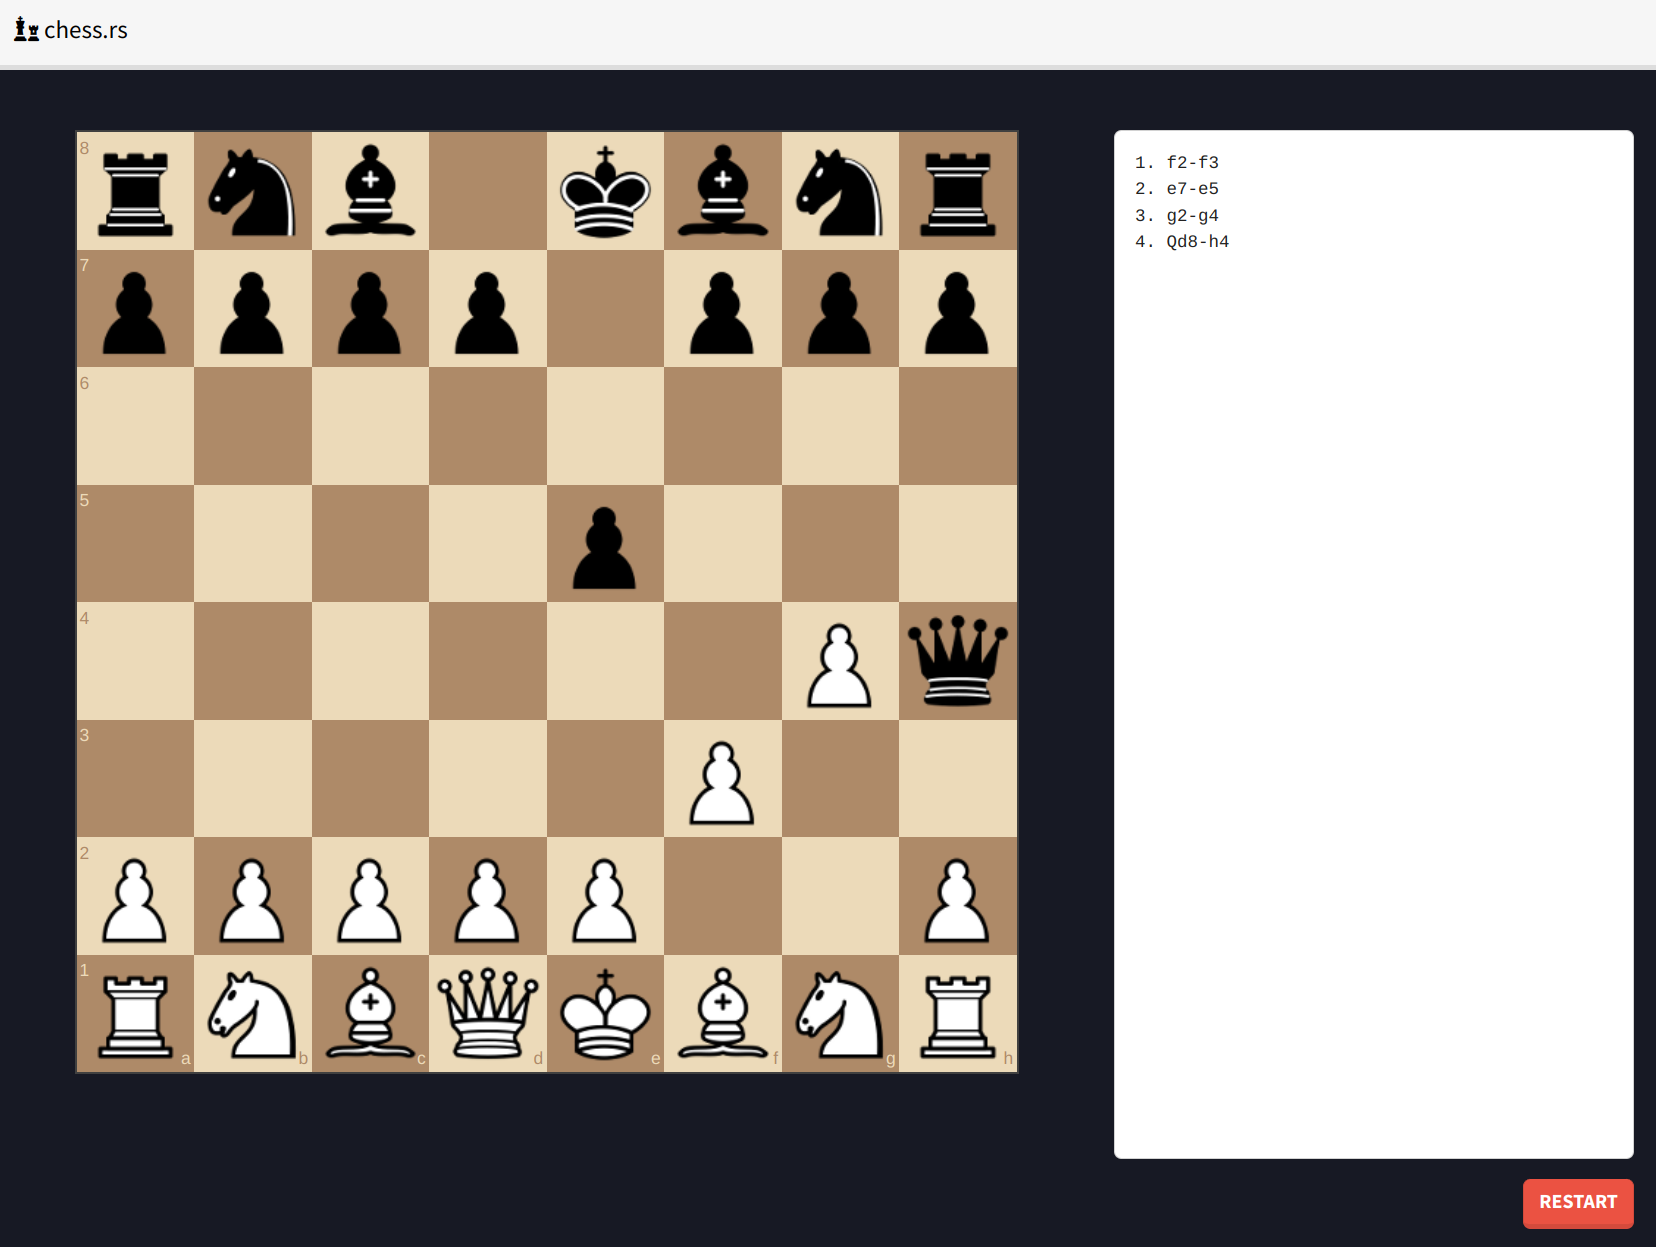
Task: Select the white queen on d1
Action: [487, 1014]
